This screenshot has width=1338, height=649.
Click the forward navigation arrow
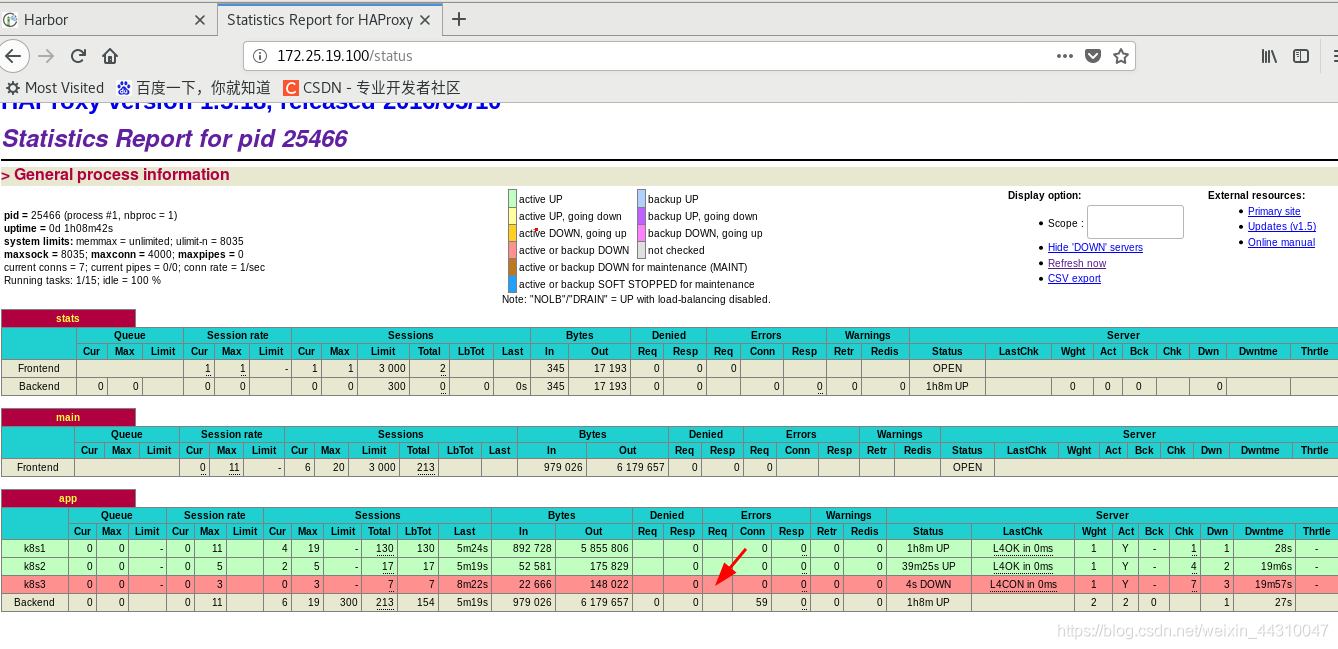[x=46, y=56]
